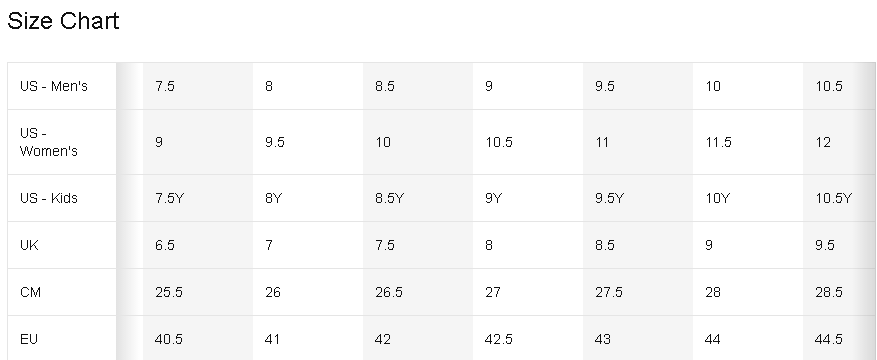Screen dimensions: 877x360
Task: Select the US - Women's row label
Action: [x=62, y=142]
